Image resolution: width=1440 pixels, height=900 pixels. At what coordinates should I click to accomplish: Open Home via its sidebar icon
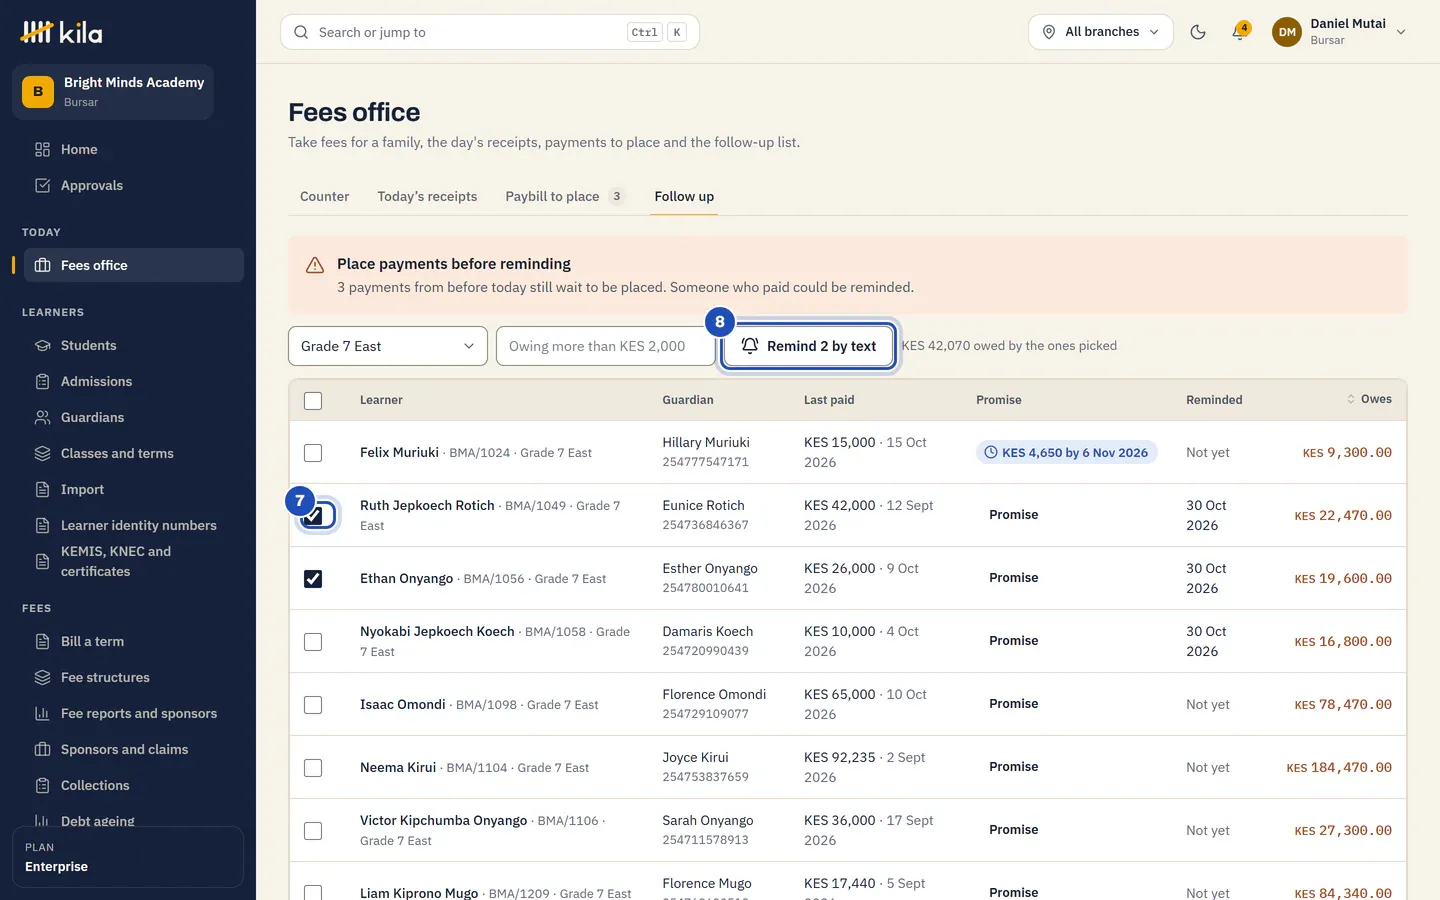coord(42,149)
